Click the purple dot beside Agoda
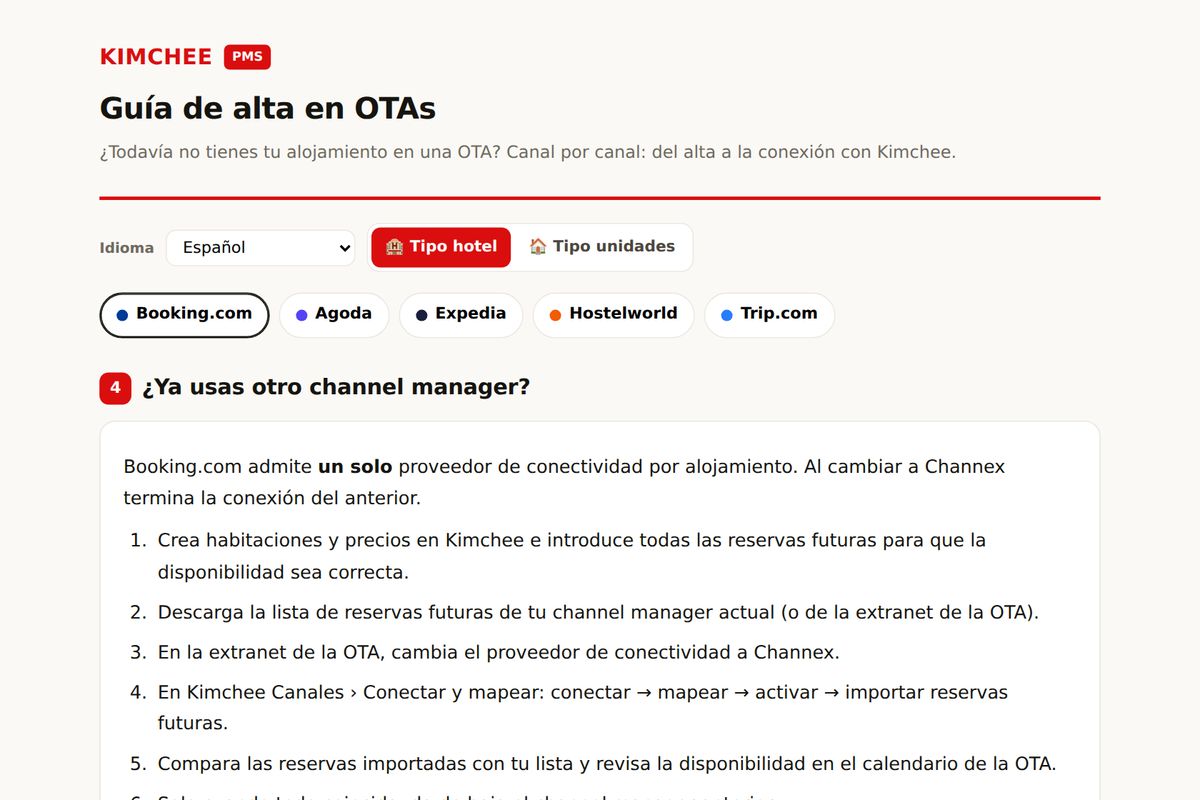Screen dimensions: 1200x800 302,315
